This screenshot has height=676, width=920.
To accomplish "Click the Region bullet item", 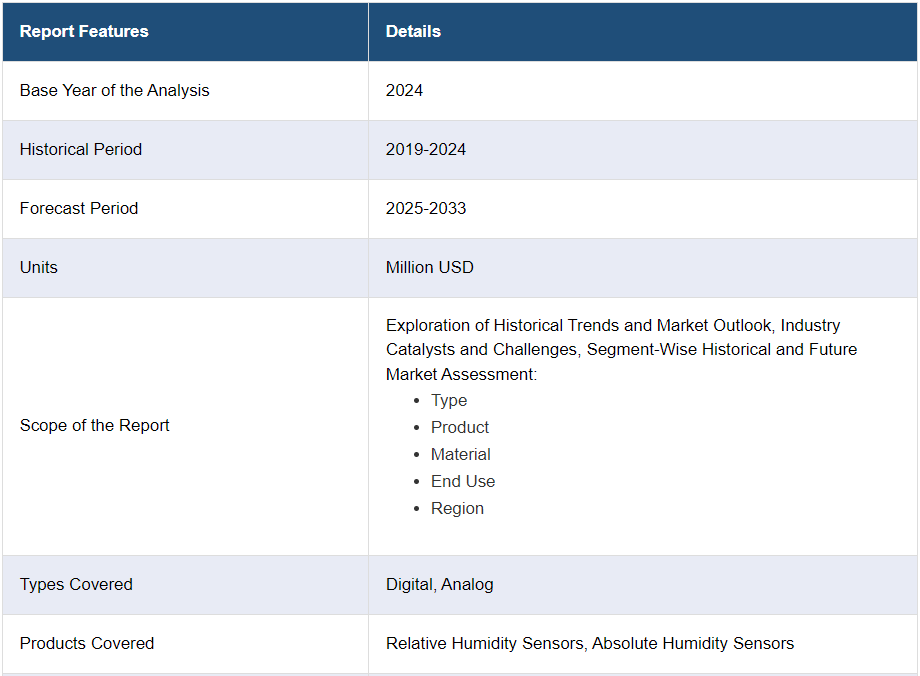I will click(457, 508).
